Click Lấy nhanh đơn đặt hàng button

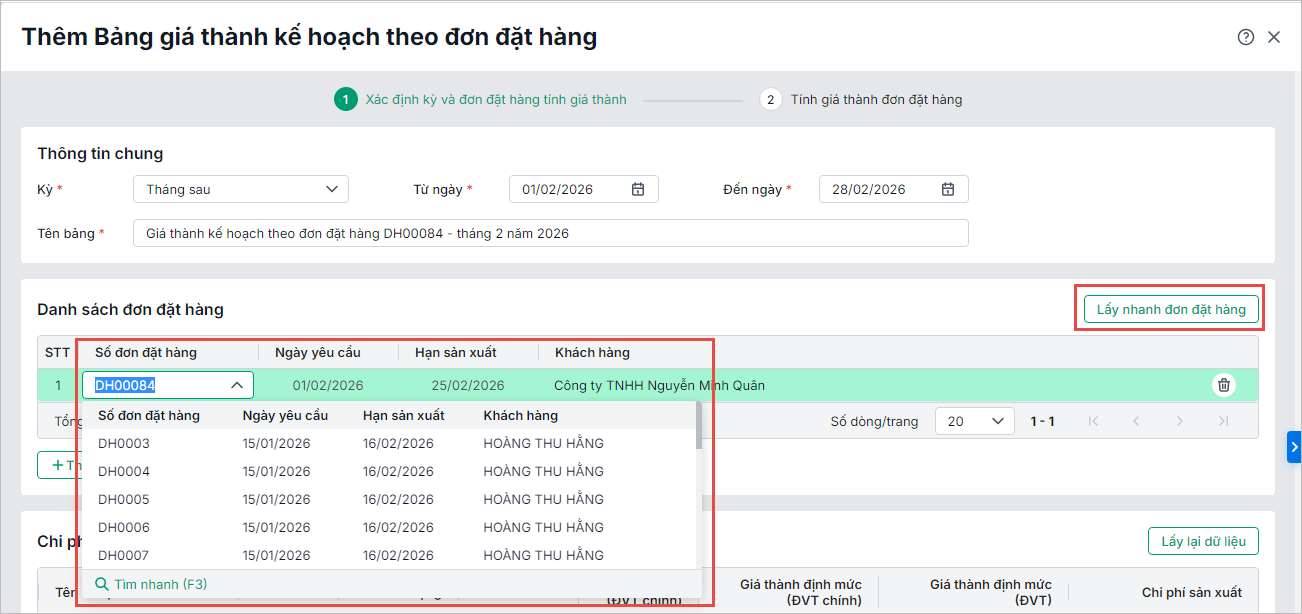(x=1171, y=309)
